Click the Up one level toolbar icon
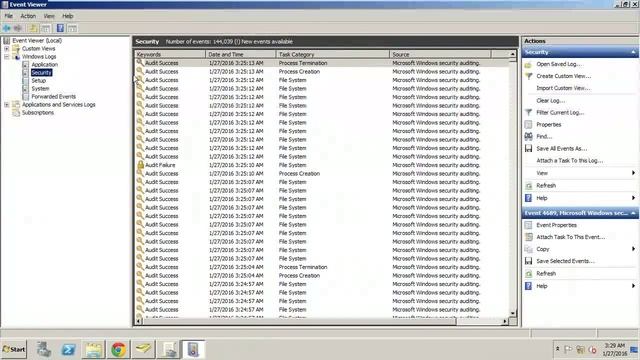Image resolution: width=640 pixels, height=360 pixels. [33, 28]
